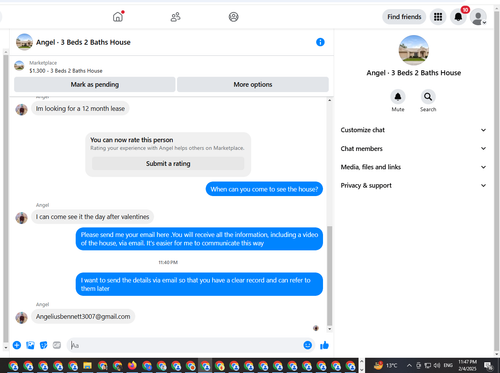Click the house thumbnail in chat header

pyautogui.click(x=24, y=42)
